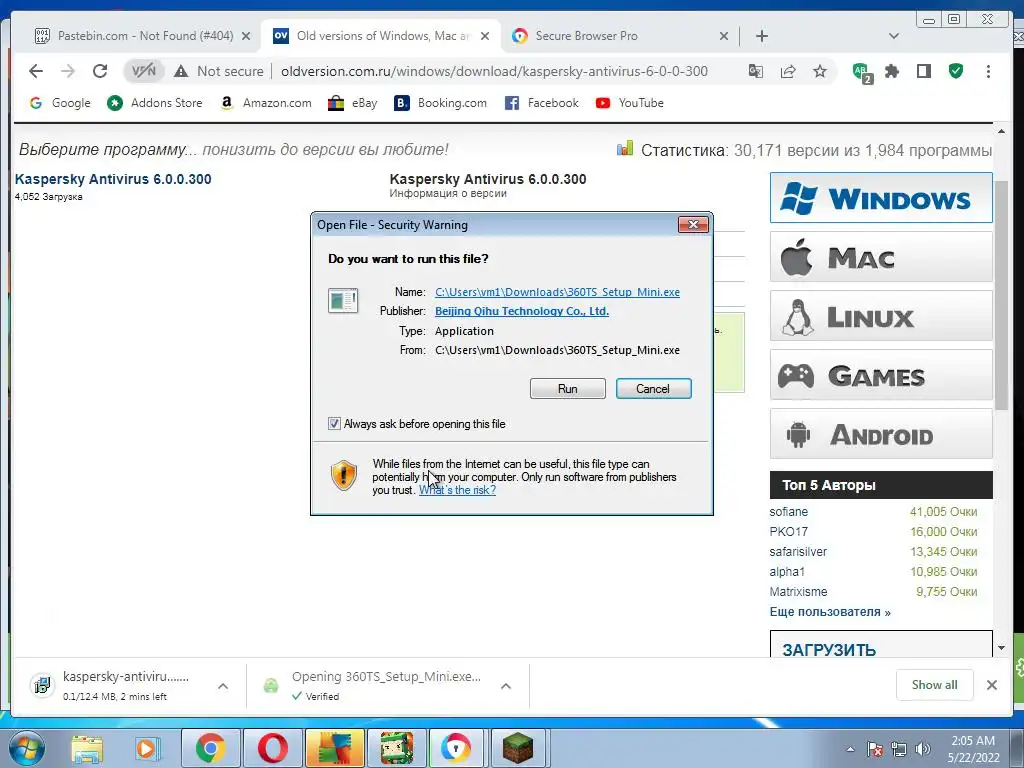Click the volume speaker tray icon

(923, 749)
